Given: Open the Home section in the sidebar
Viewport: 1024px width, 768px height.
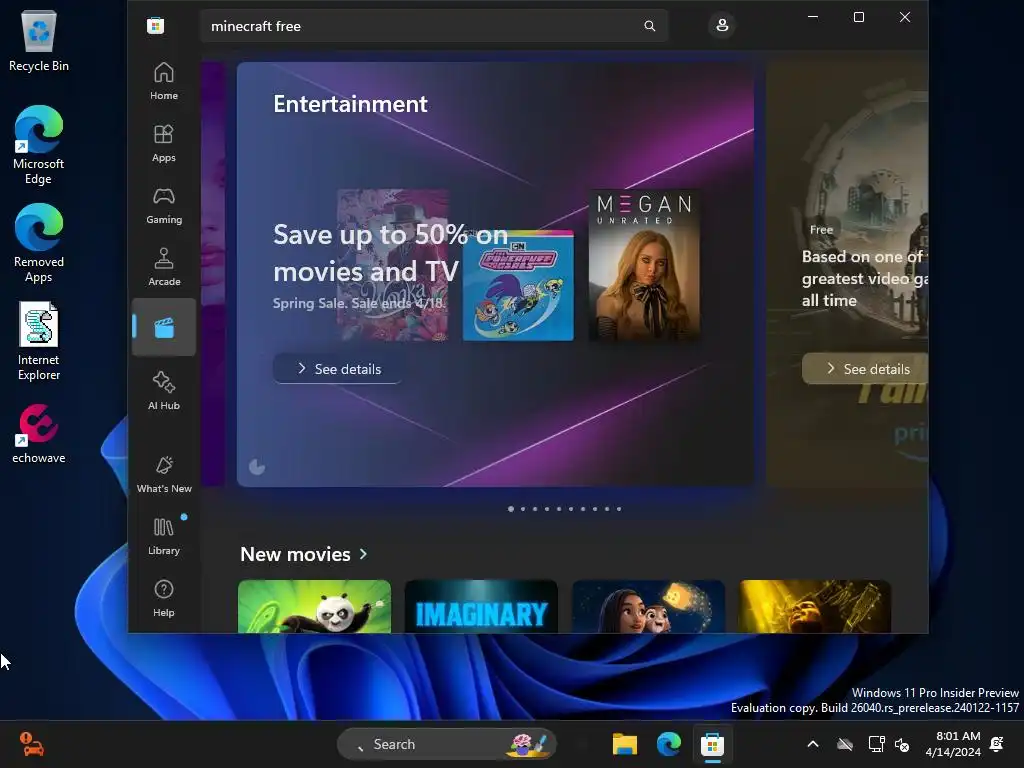Looking at the screenshot, I should tap(163, 81).
